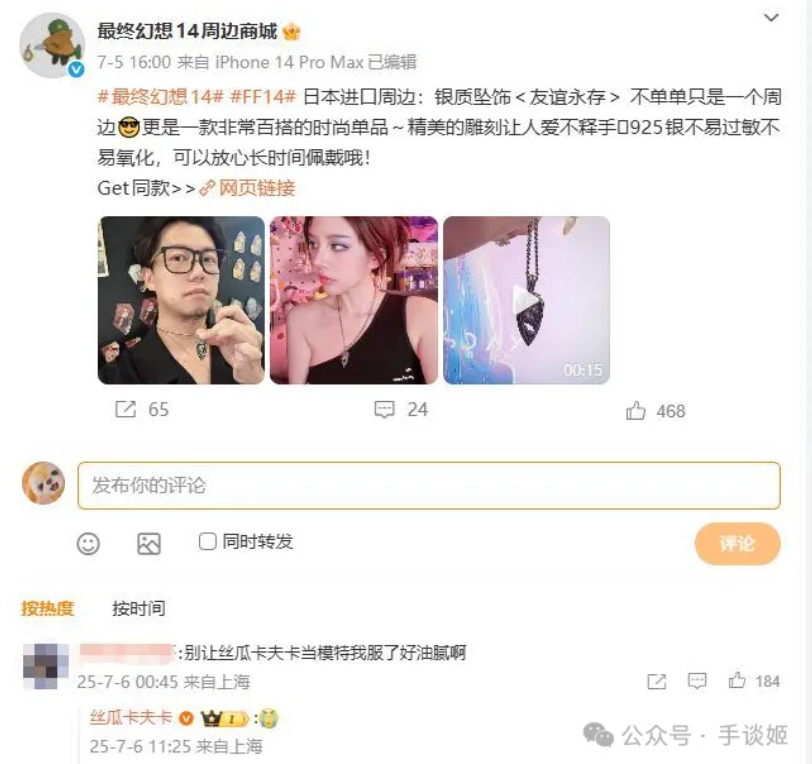This screenshot has width=812, height=764.
Task: Click the repost icon showing 65
Action: tap(125, 409)
